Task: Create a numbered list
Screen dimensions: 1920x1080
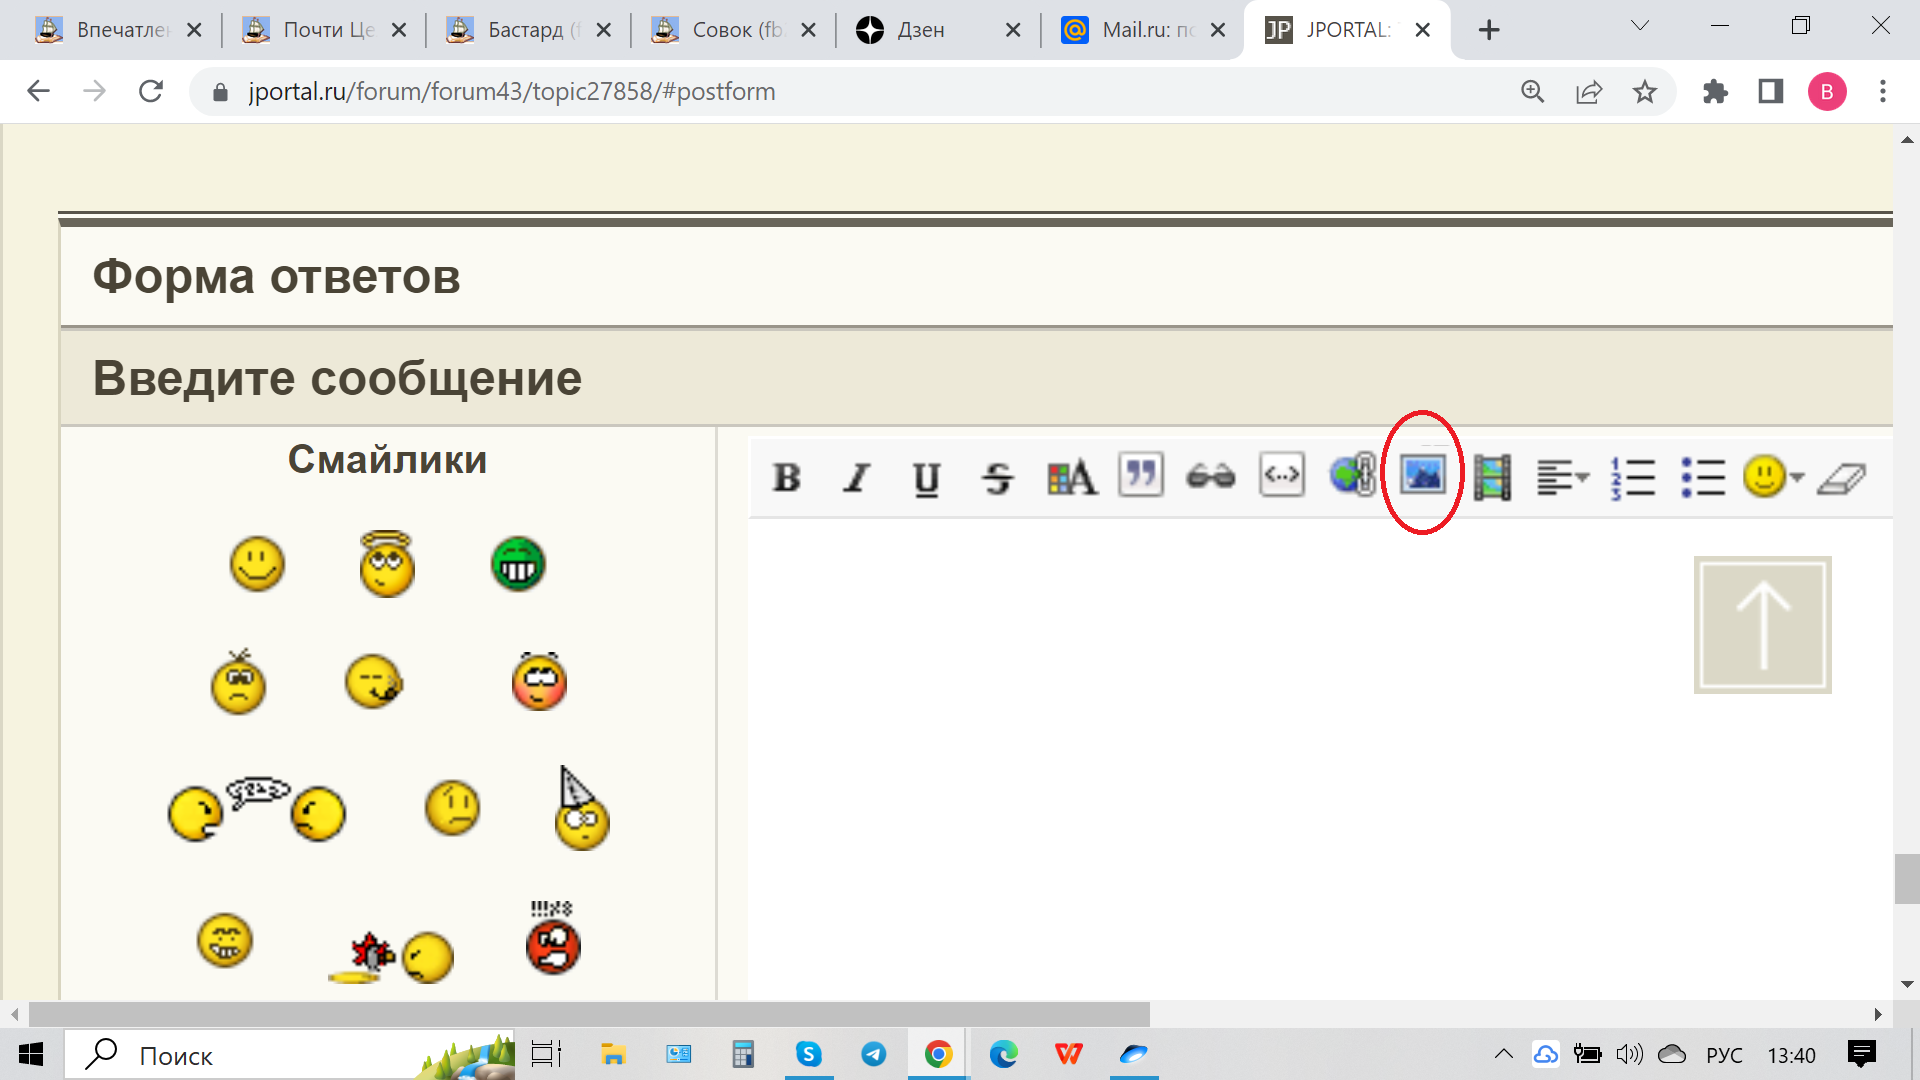Action: click(1633, 477)
